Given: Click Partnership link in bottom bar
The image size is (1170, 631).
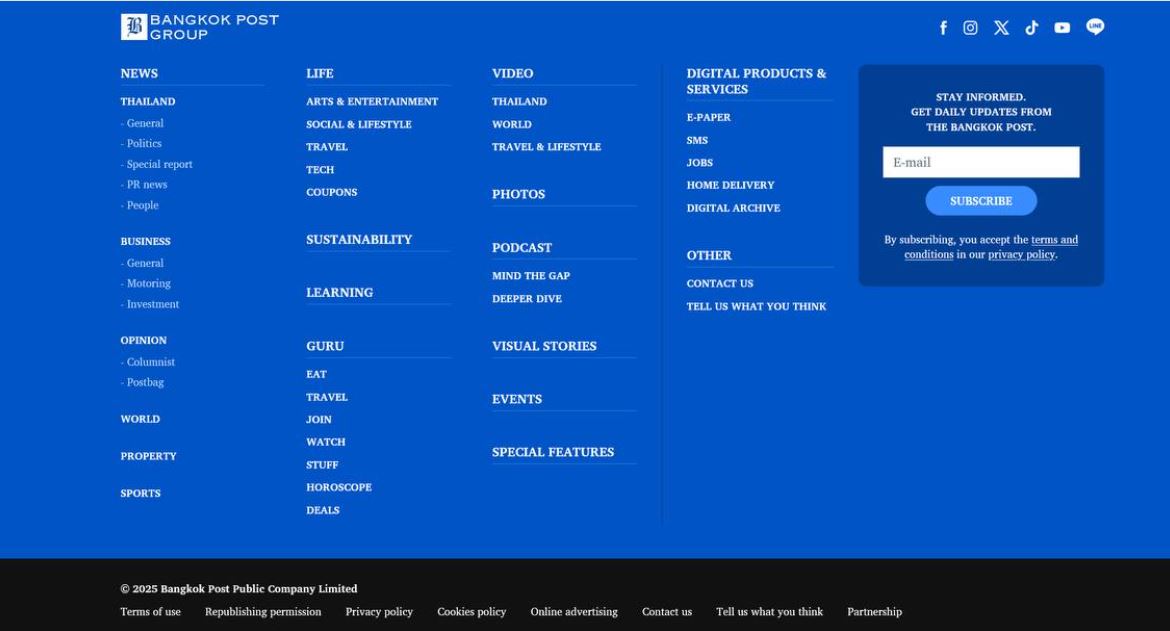Looking at the screenshot, I should coord(874,612).
